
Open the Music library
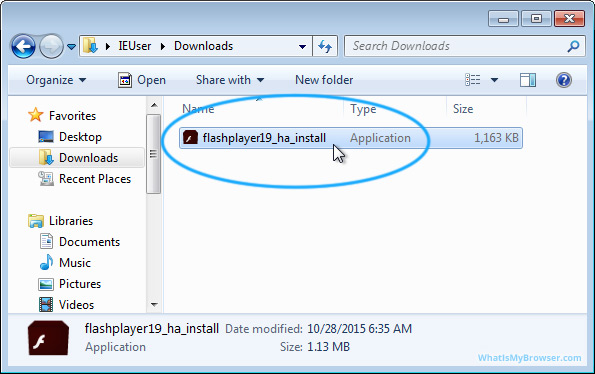(75, 263)
